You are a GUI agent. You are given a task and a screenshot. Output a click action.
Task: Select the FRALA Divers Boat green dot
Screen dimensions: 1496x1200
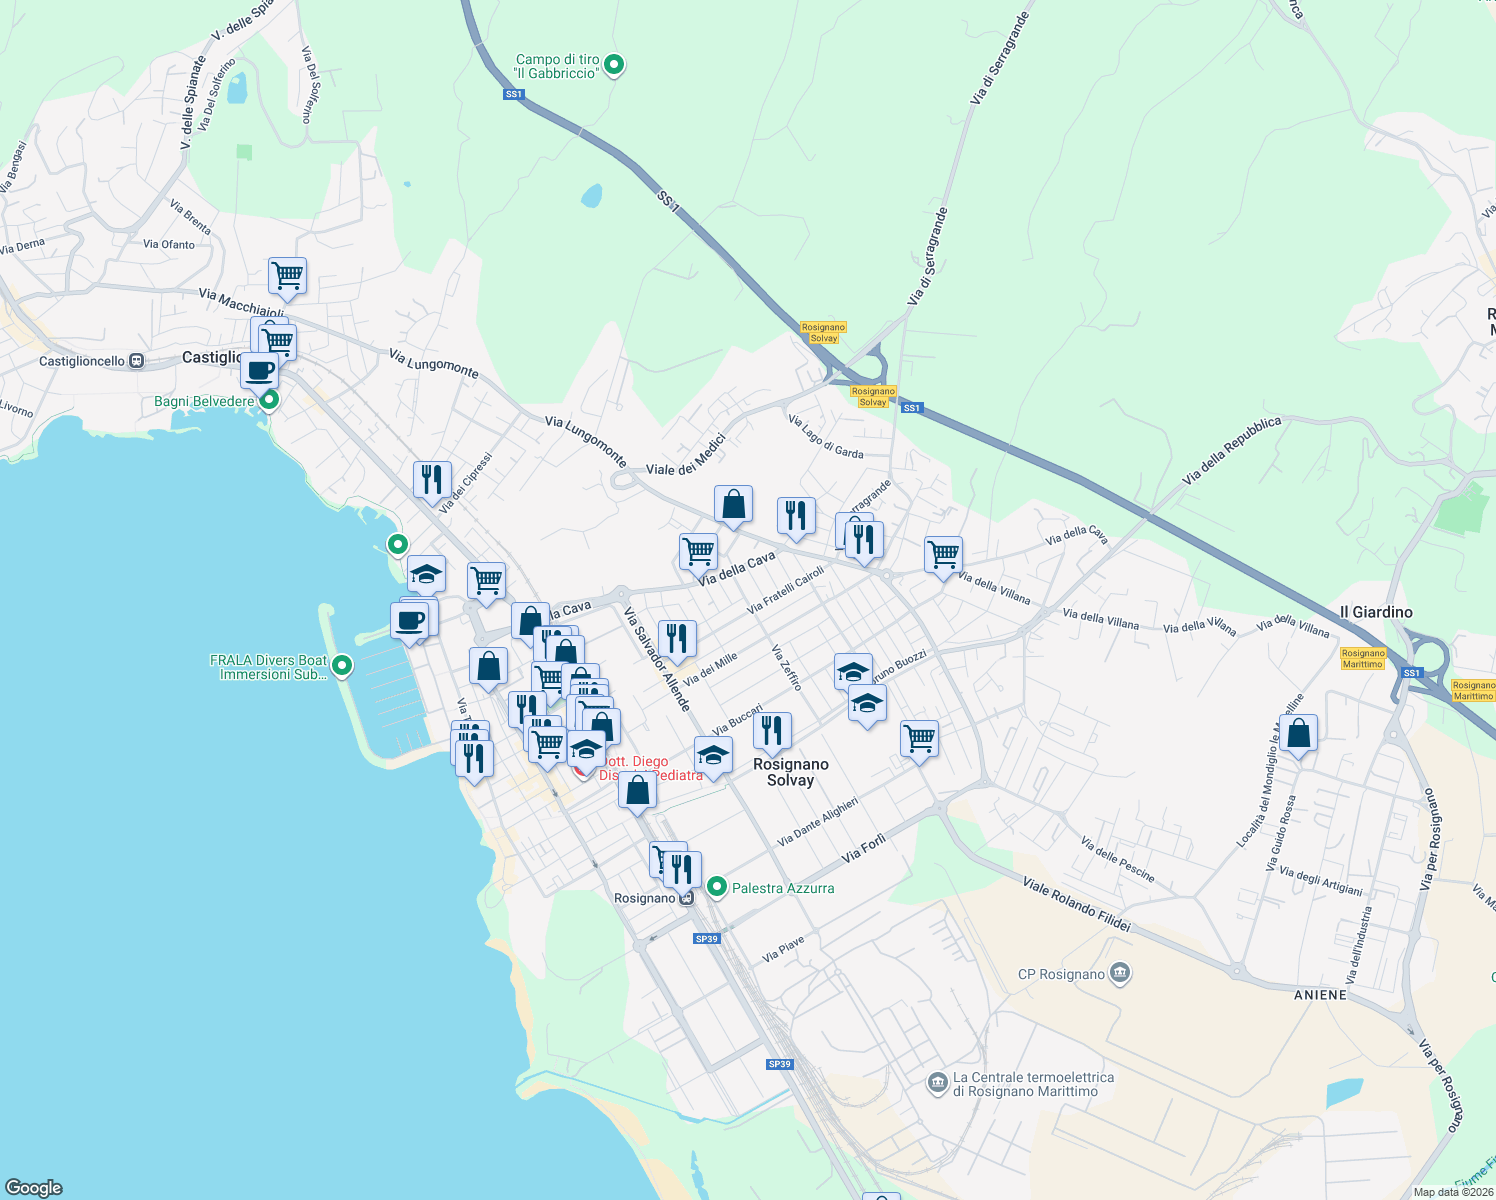[x=341, y=663]
